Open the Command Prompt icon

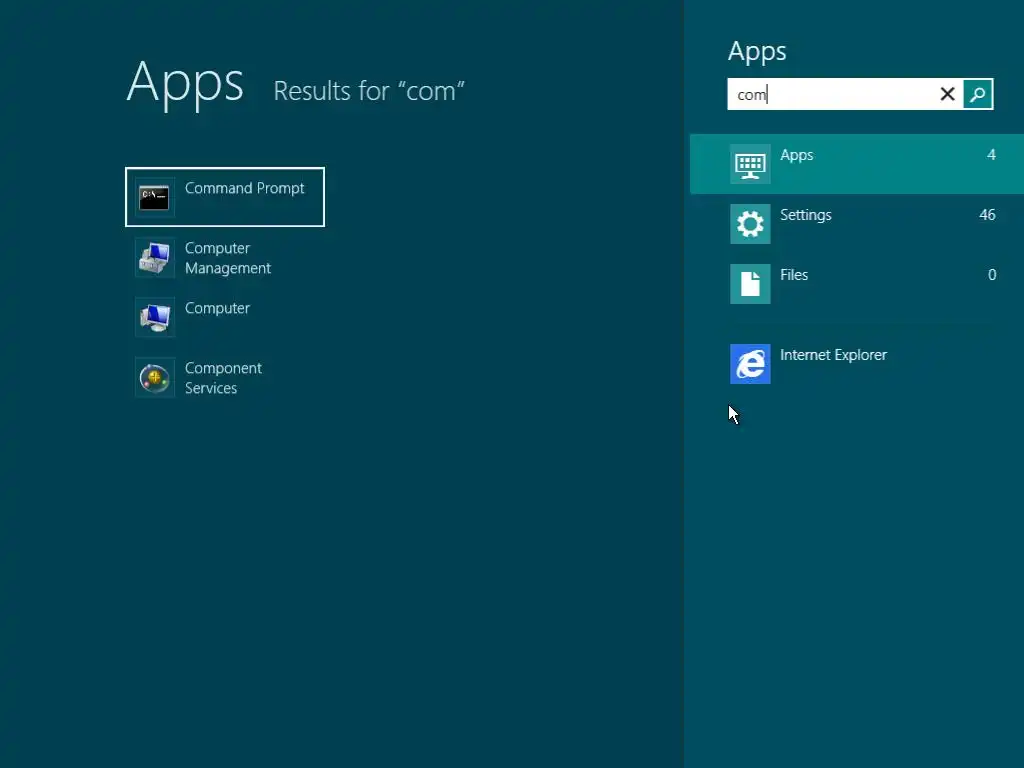coord(155,197)
